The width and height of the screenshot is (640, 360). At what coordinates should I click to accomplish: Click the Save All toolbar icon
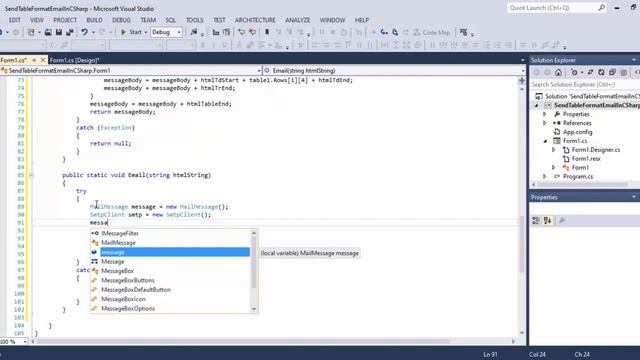[x=70, y=32]
